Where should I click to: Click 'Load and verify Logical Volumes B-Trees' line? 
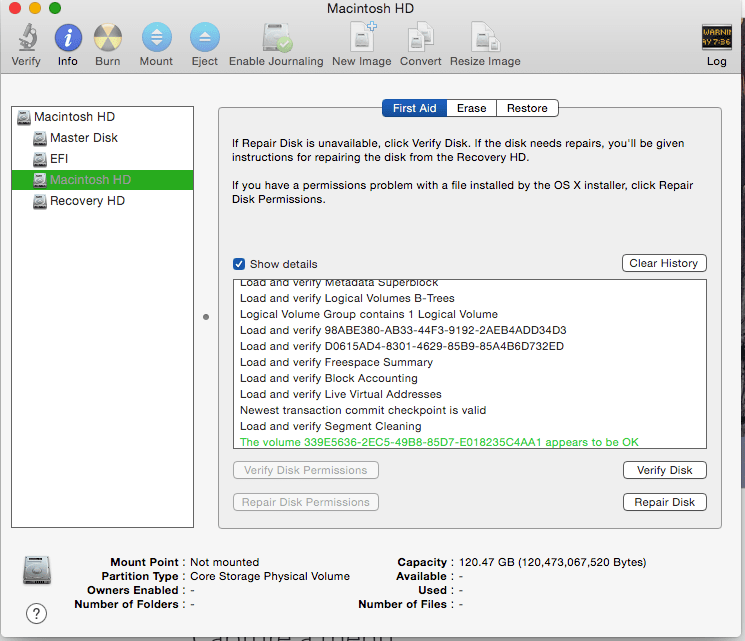[x=347, y=298]
